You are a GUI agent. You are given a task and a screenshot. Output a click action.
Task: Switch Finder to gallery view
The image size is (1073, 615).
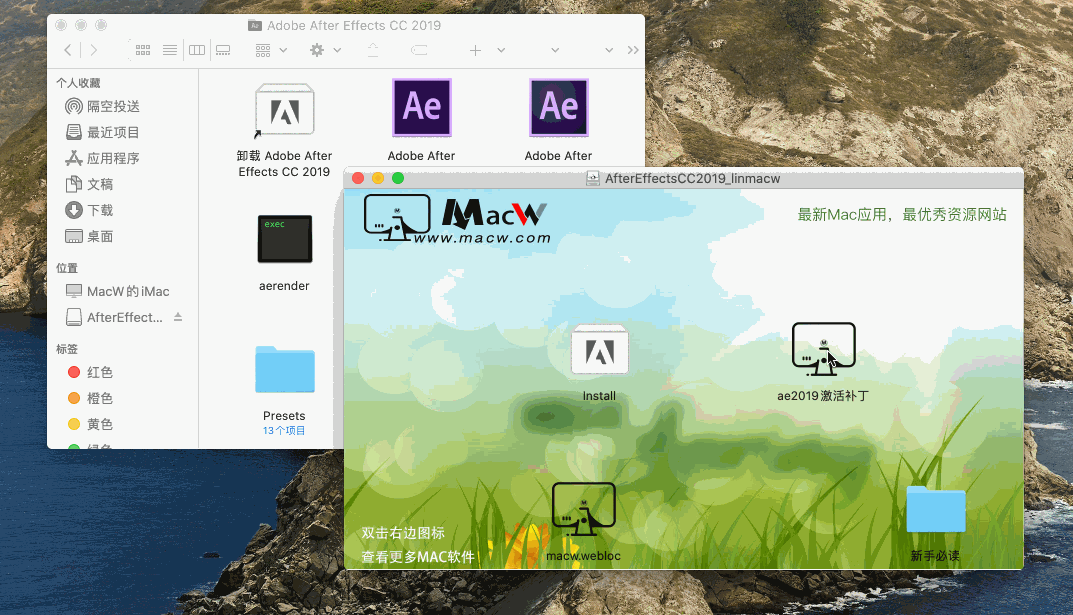(x=222, y=50)
